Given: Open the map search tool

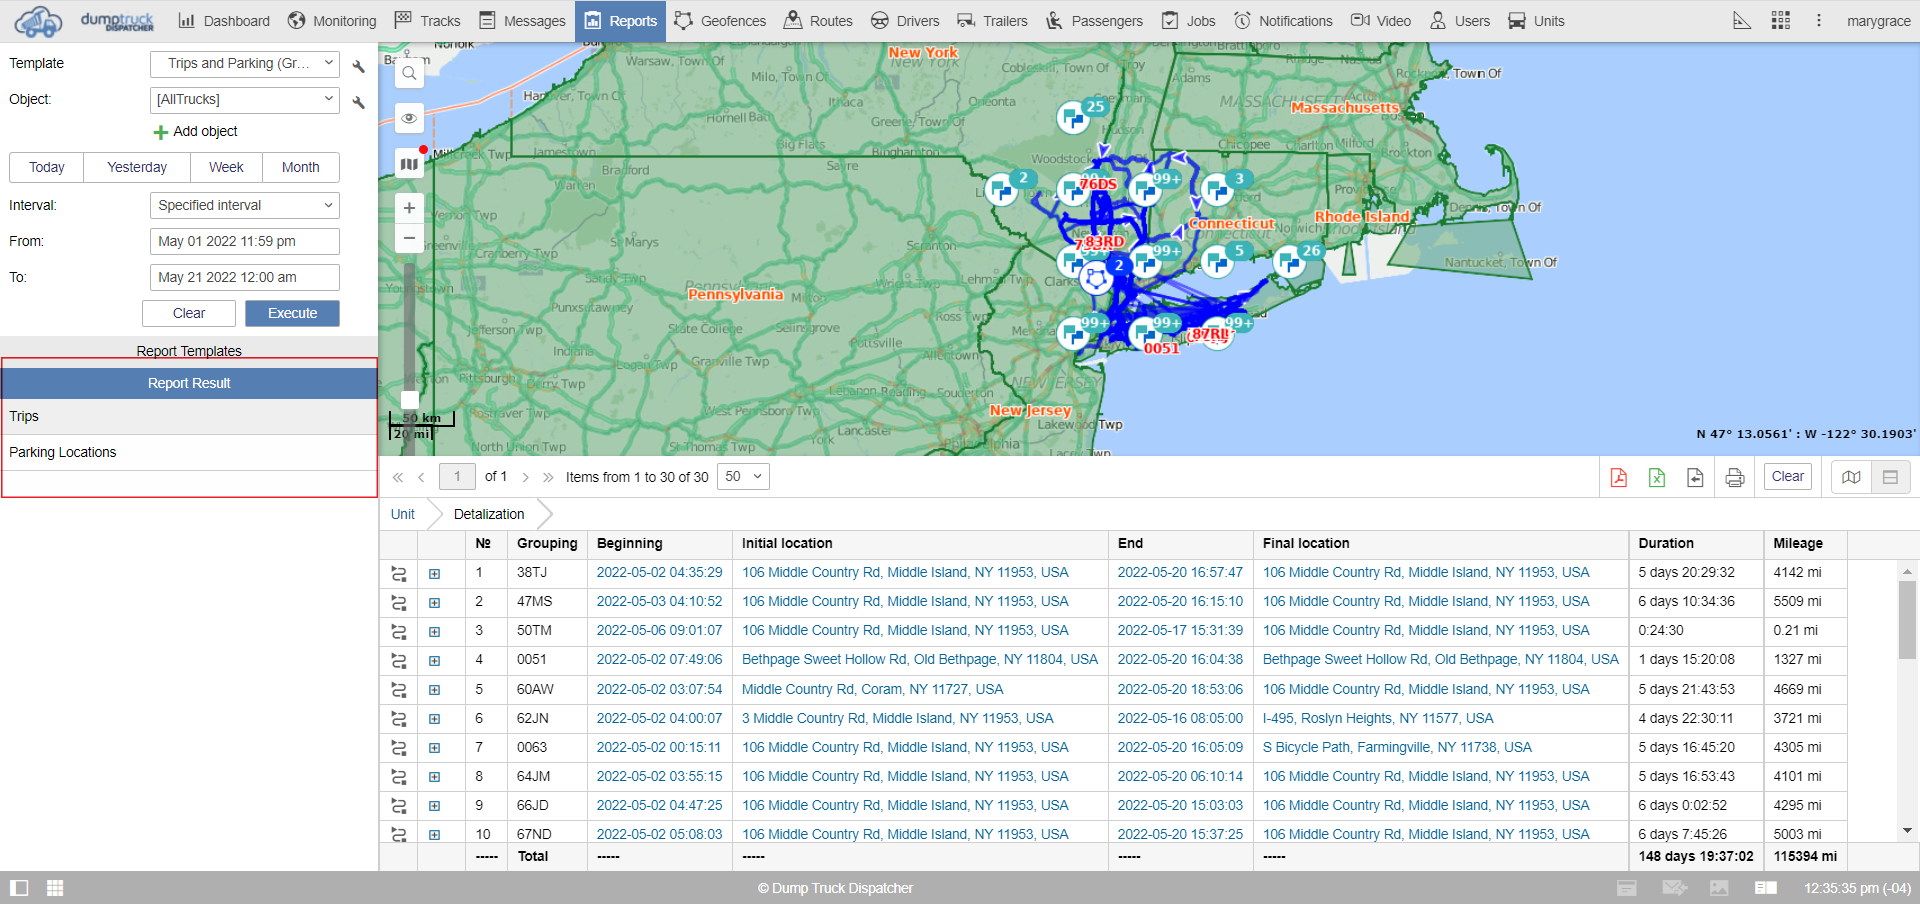Looking at the screenshot, I should tap(409, 74).
